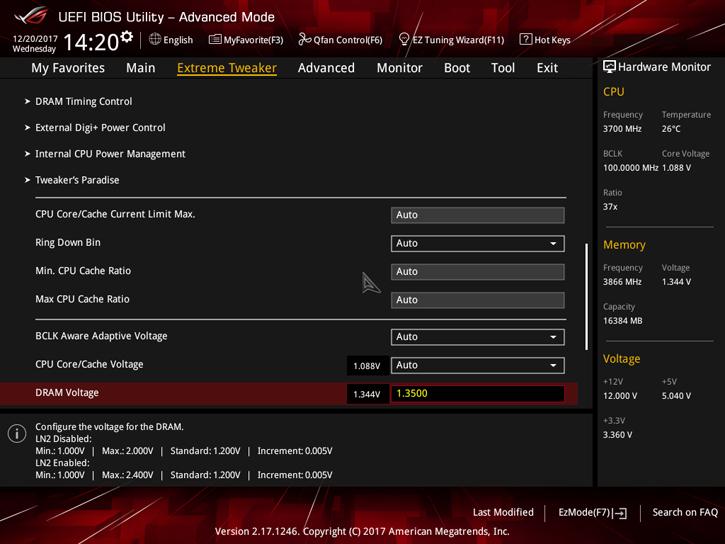This screenshot has height=544, width=725.
Task: Click the EZ Tuning Wizard bulb icon
Action: pyautogui.click(x=404, y=39)
